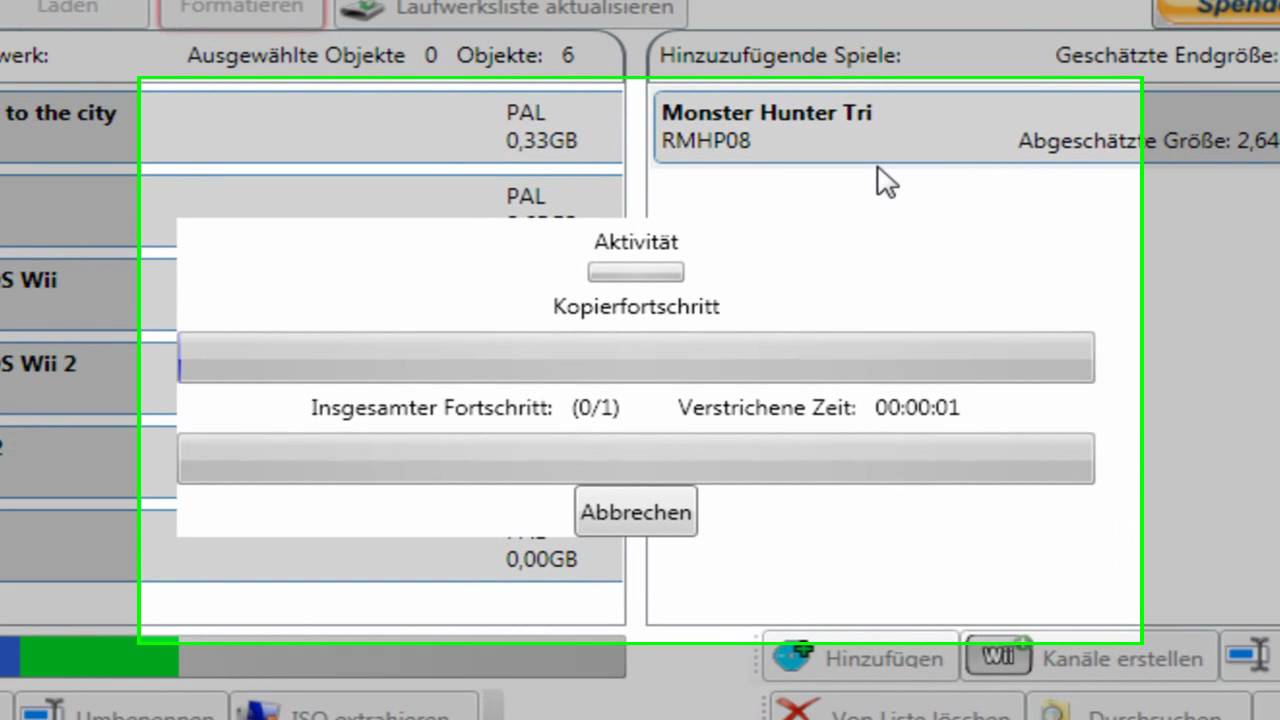Click the 'Von Liste löschen' label
Screen dimensions: 1280x720
click(921, 713)
